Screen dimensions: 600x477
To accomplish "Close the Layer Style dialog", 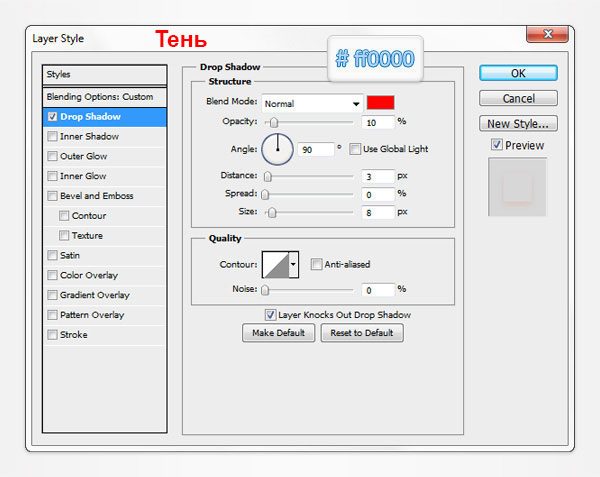I will click(x=548, y=34).
